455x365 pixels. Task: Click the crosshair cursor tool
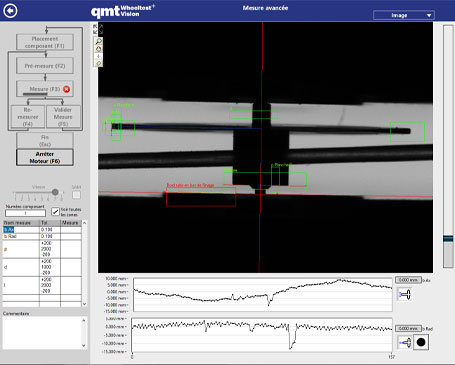(99, 56)
